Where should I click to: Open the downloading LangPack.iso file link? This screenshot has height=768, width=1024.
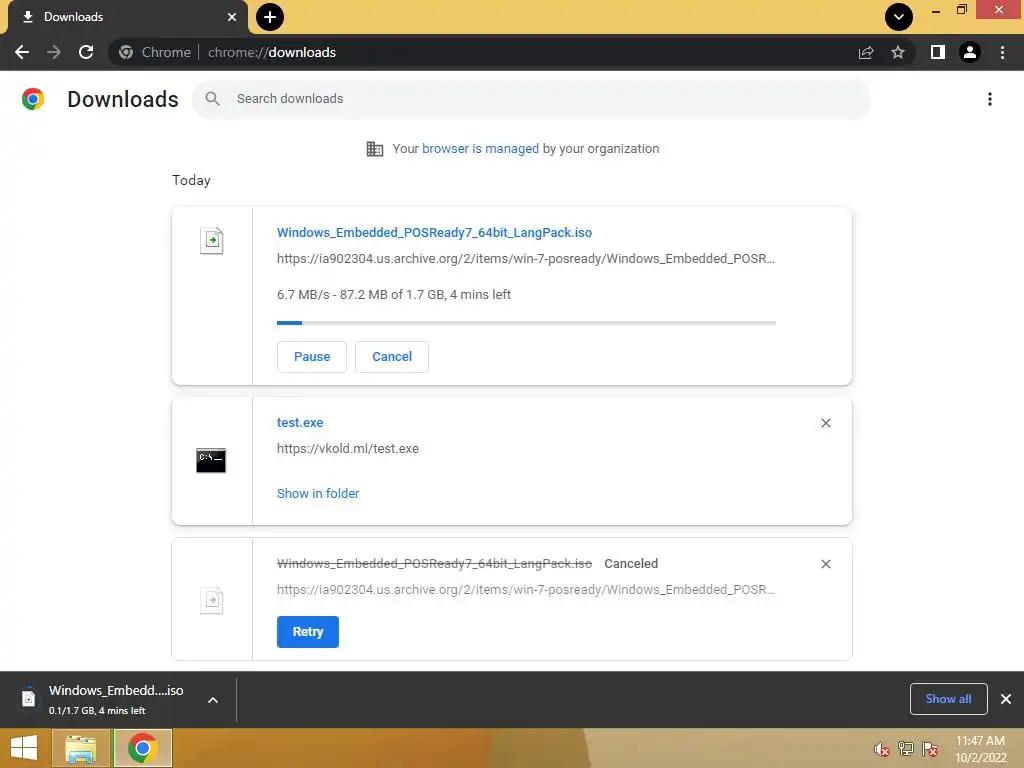pos(434,232)
